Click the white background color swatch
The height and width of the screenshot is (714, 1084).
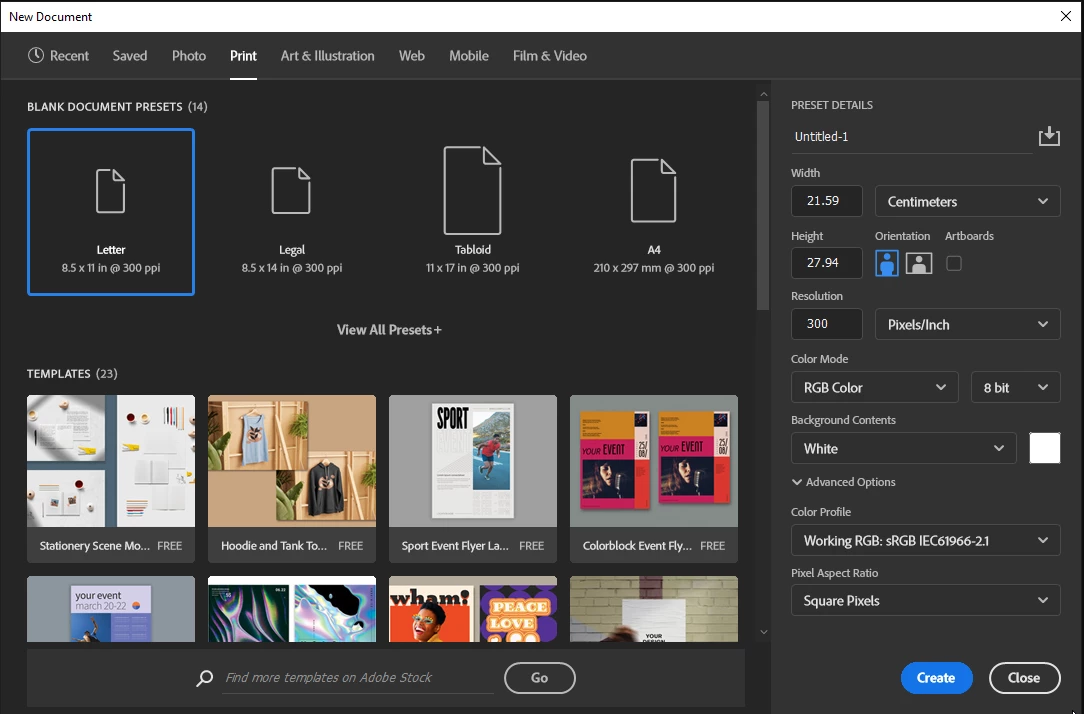[1045, 448]
